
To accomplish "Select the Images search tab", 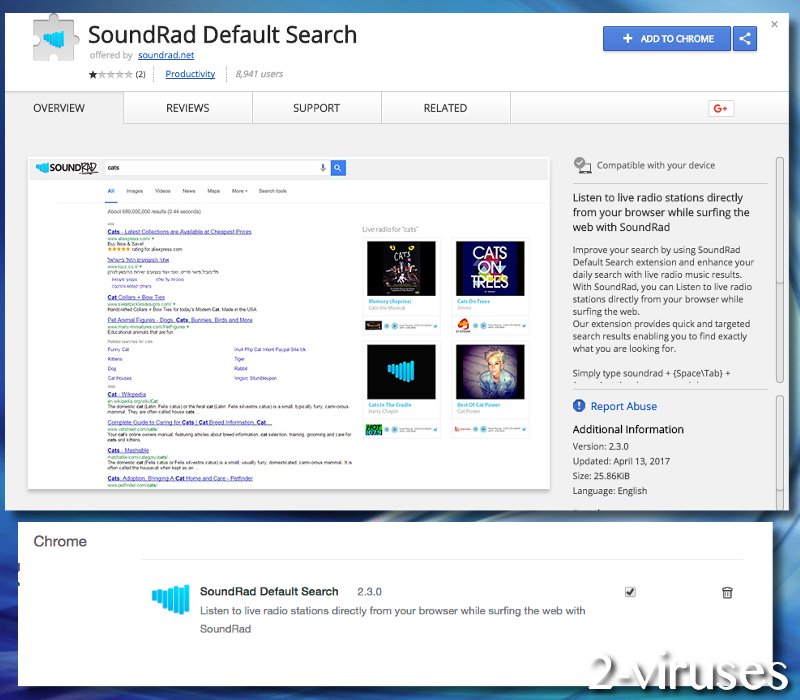I will point(133,190).
